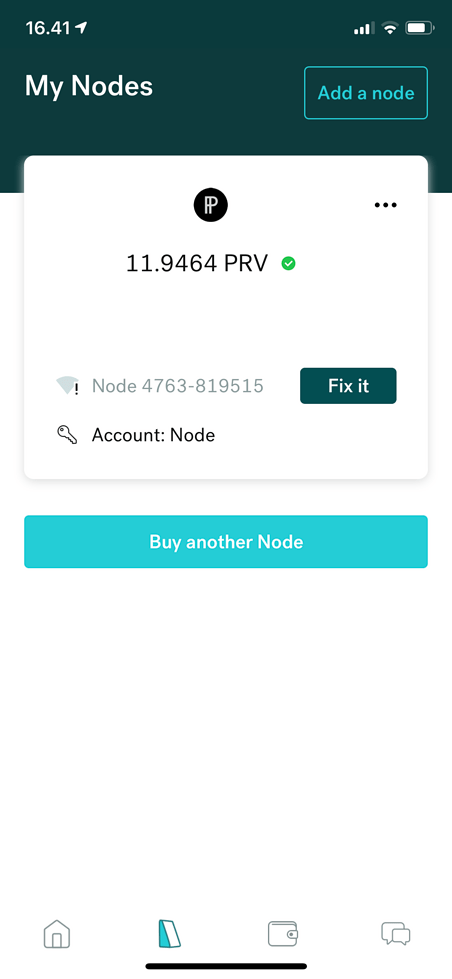
Task: Select the Node tab in bottom bar
Action: pos(169,935)
